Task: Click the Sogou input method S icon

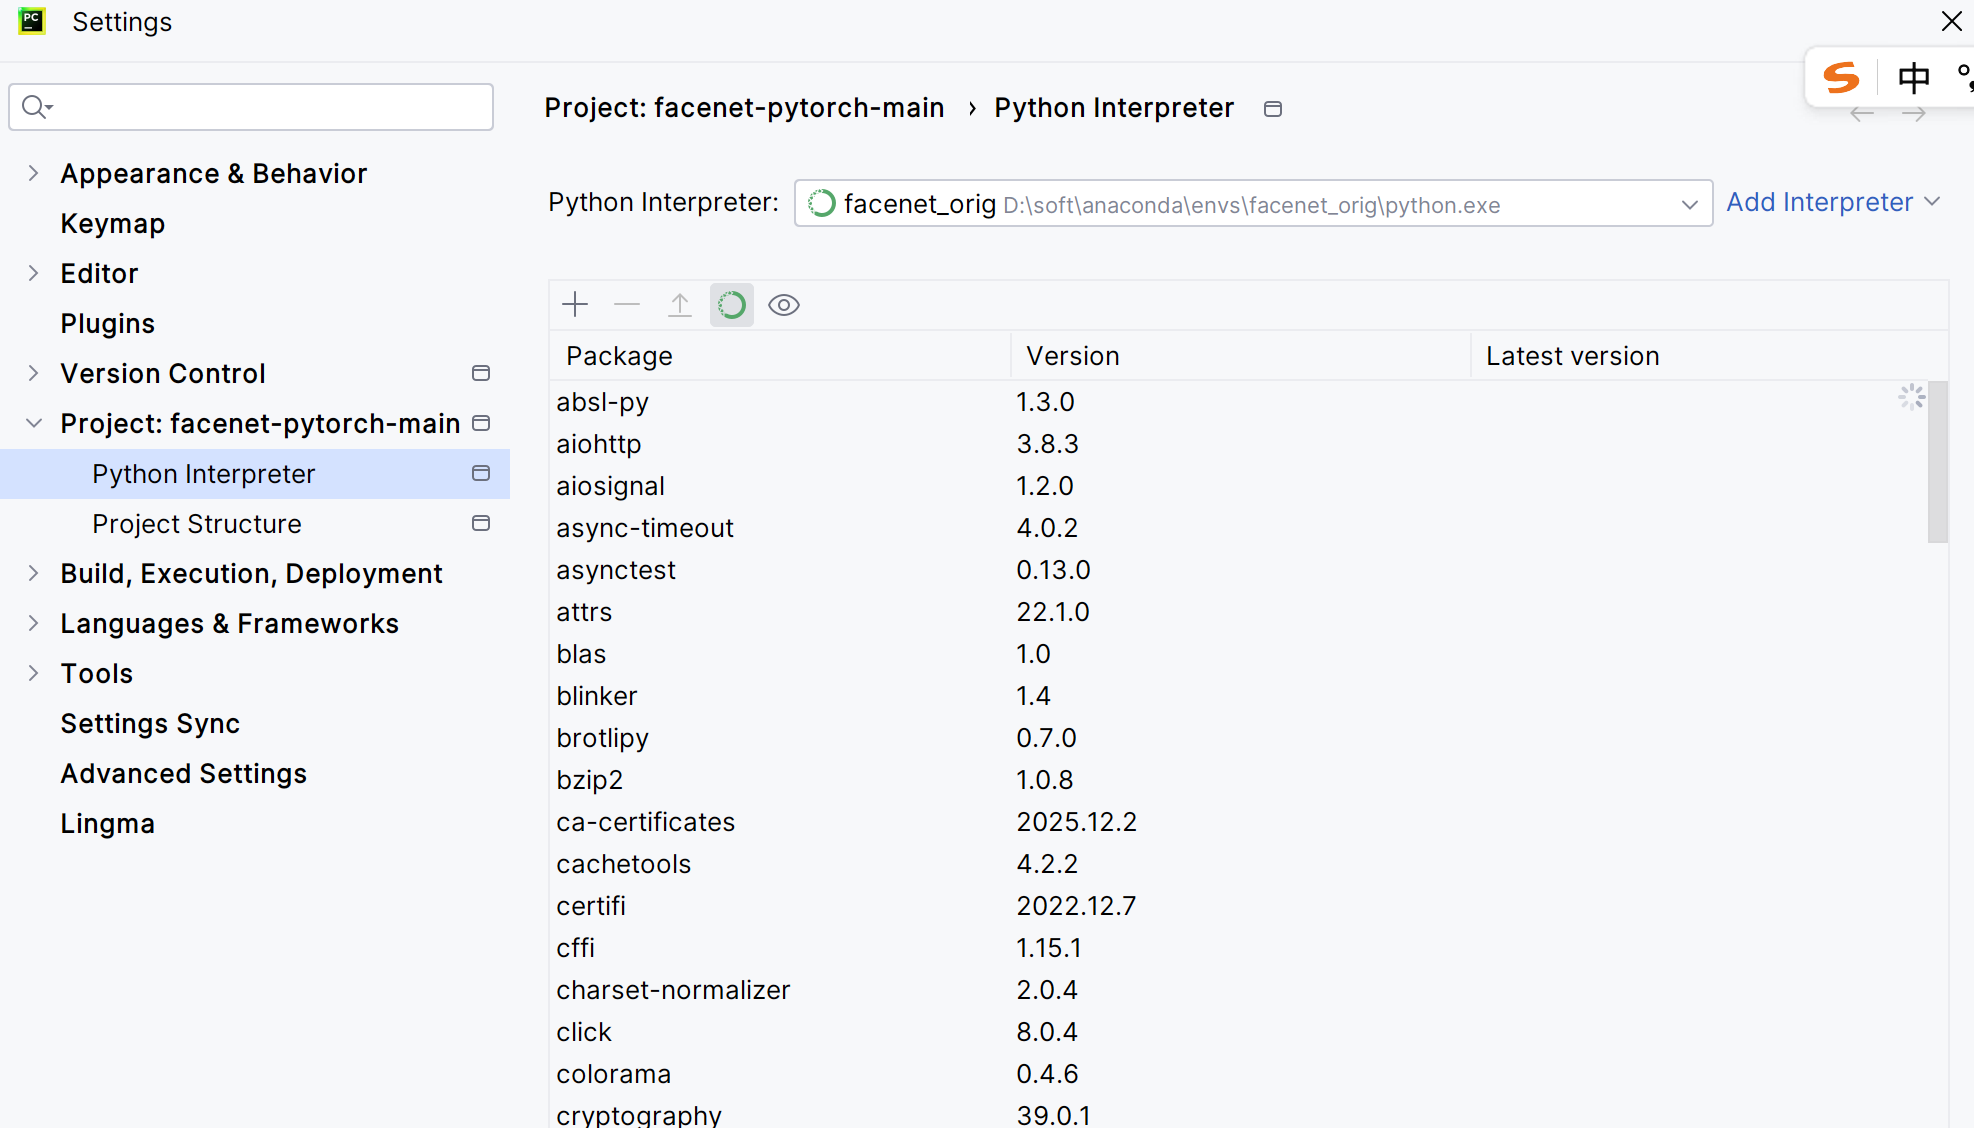Action: coord(1841,77)
